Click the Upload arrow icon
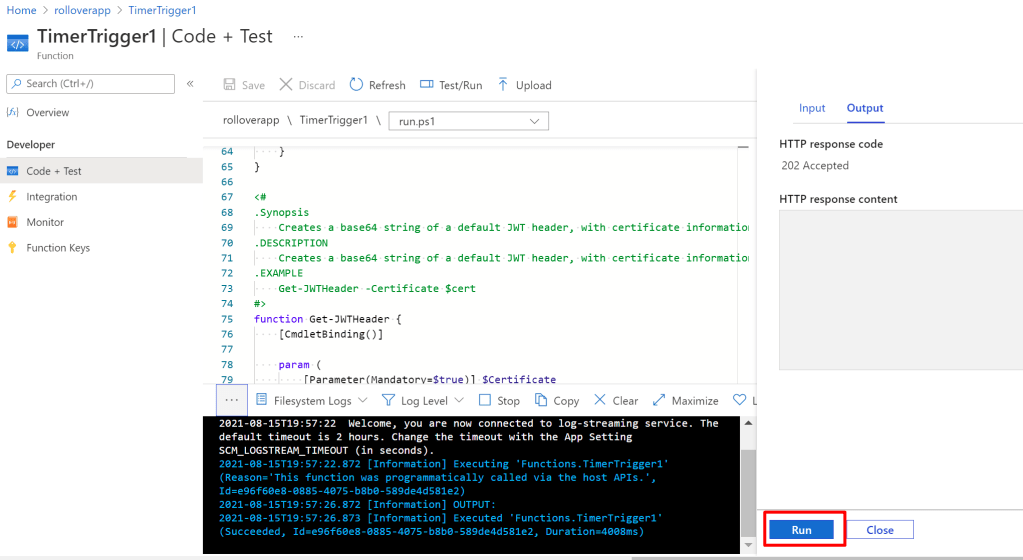1023x560 pixels. [502, 85]
